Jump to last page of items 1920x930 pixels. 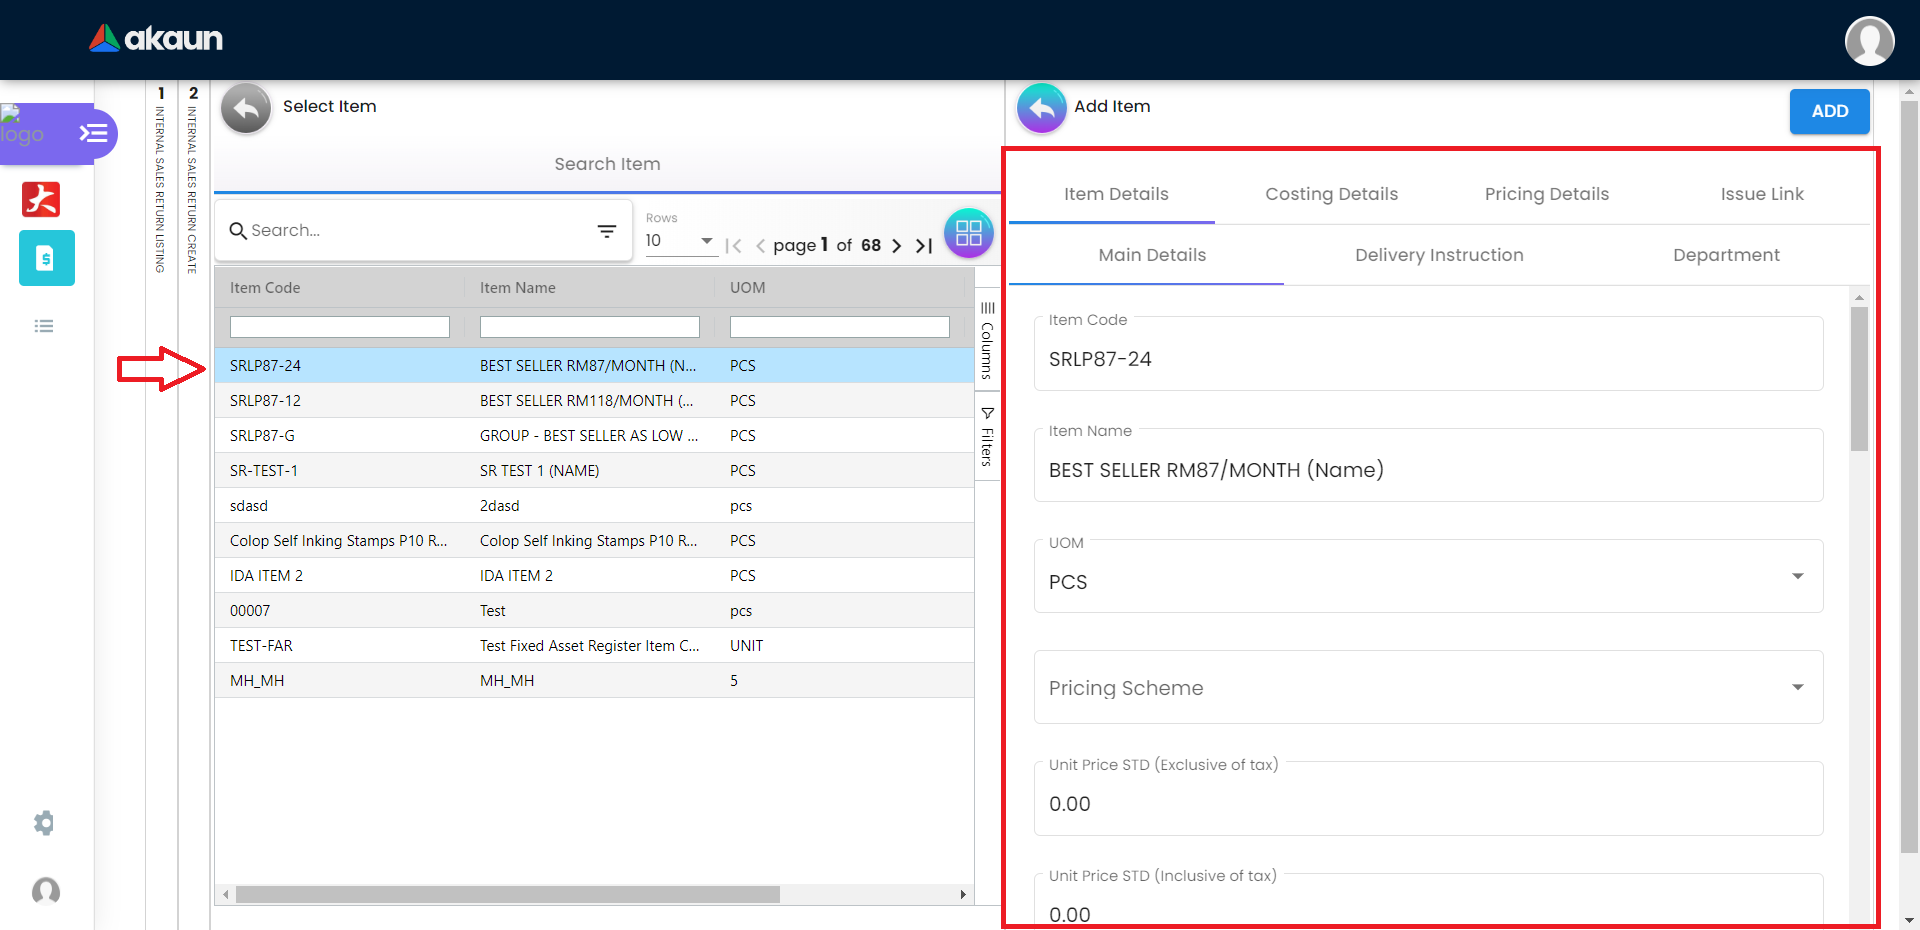tap(924, 246)
